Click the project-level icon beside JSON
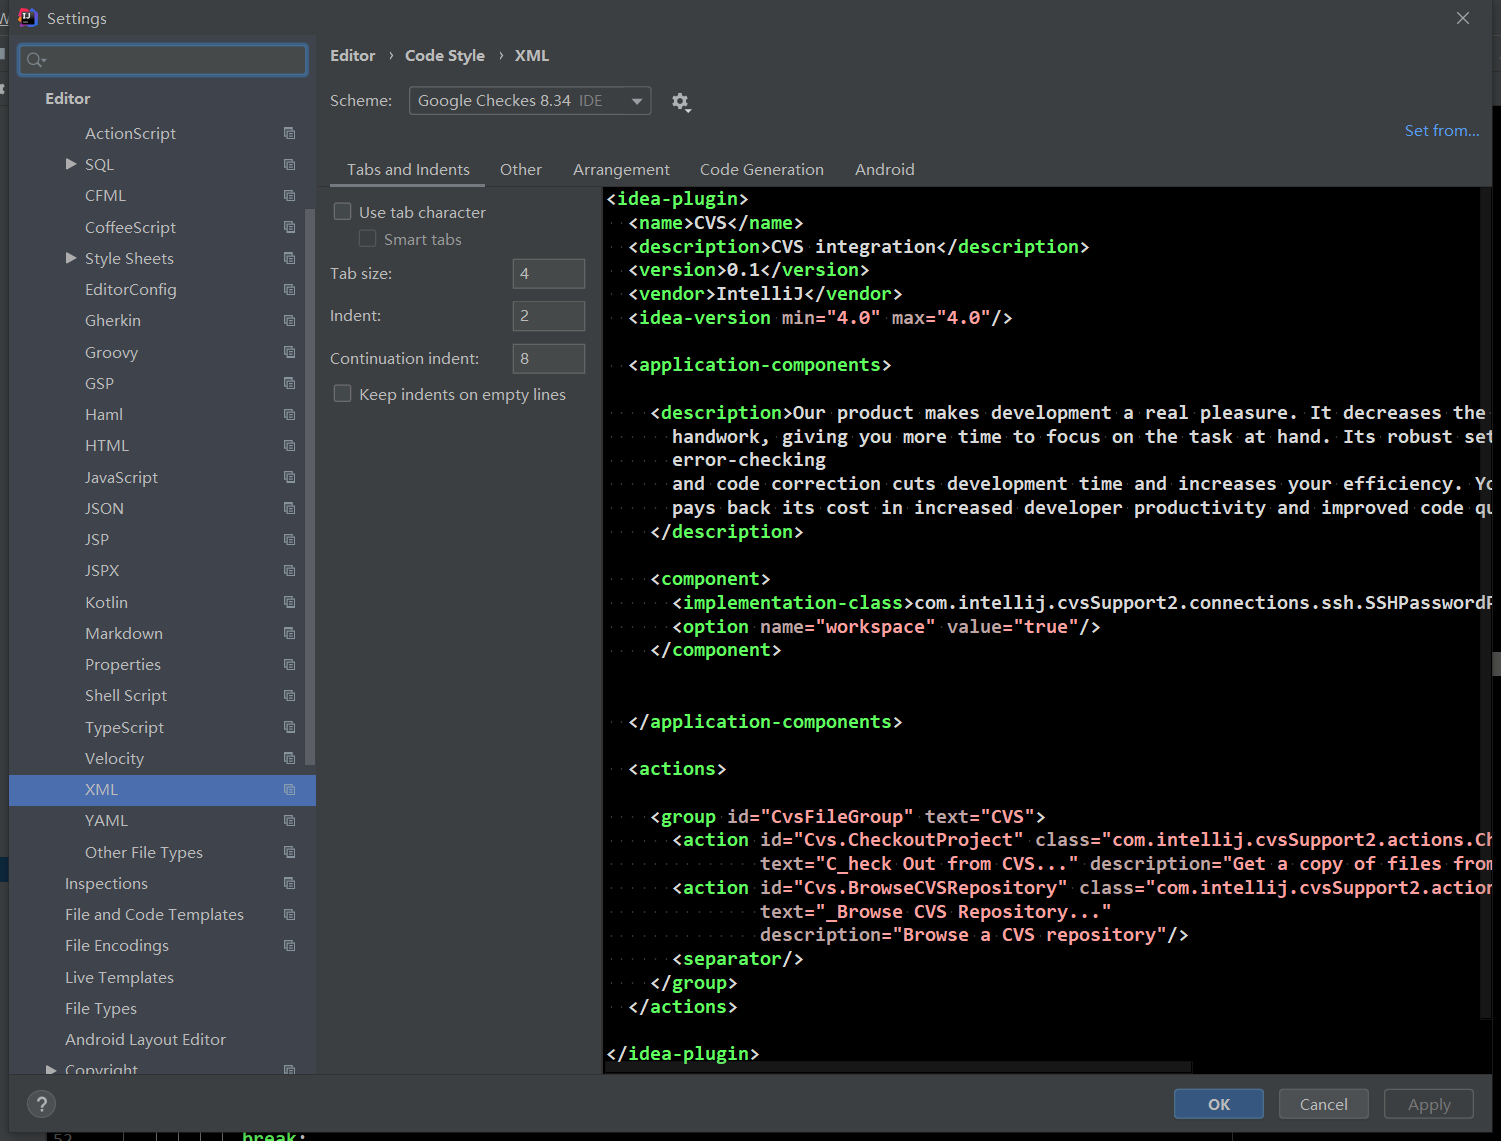This screenshot has height=1141, width=1501. click(289, 508)
